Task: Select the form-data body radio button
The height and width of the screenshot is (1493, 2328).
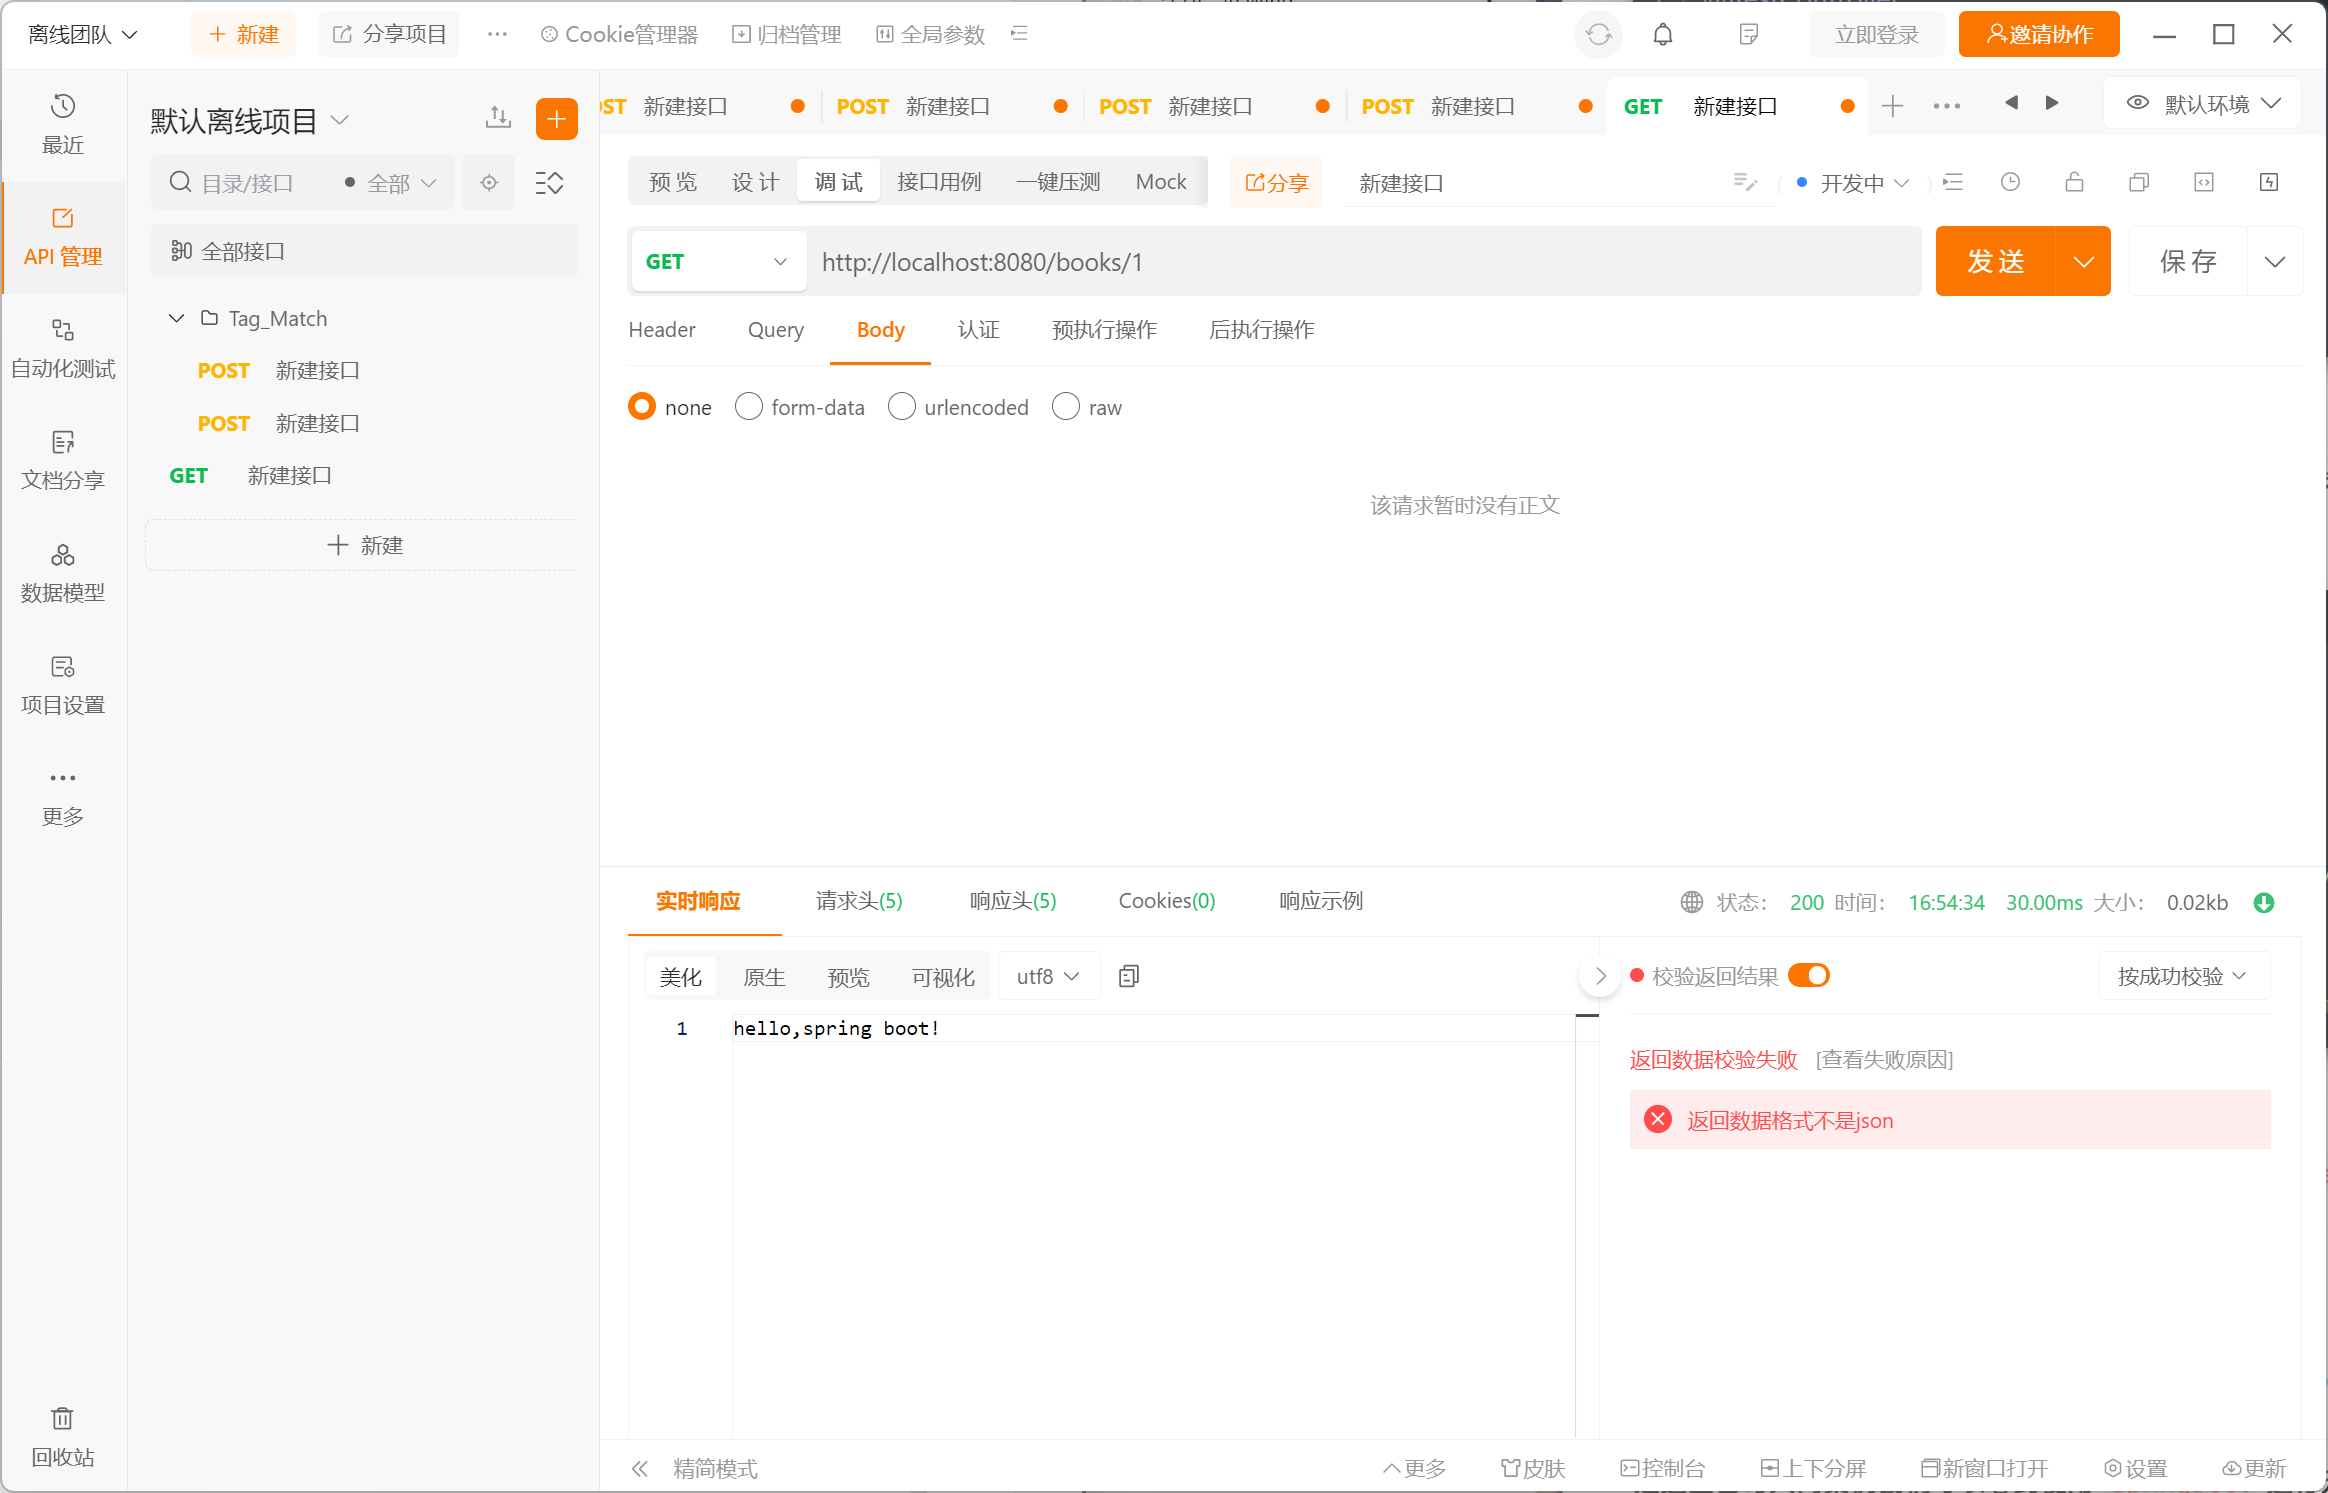Action: tap(749, 407)
